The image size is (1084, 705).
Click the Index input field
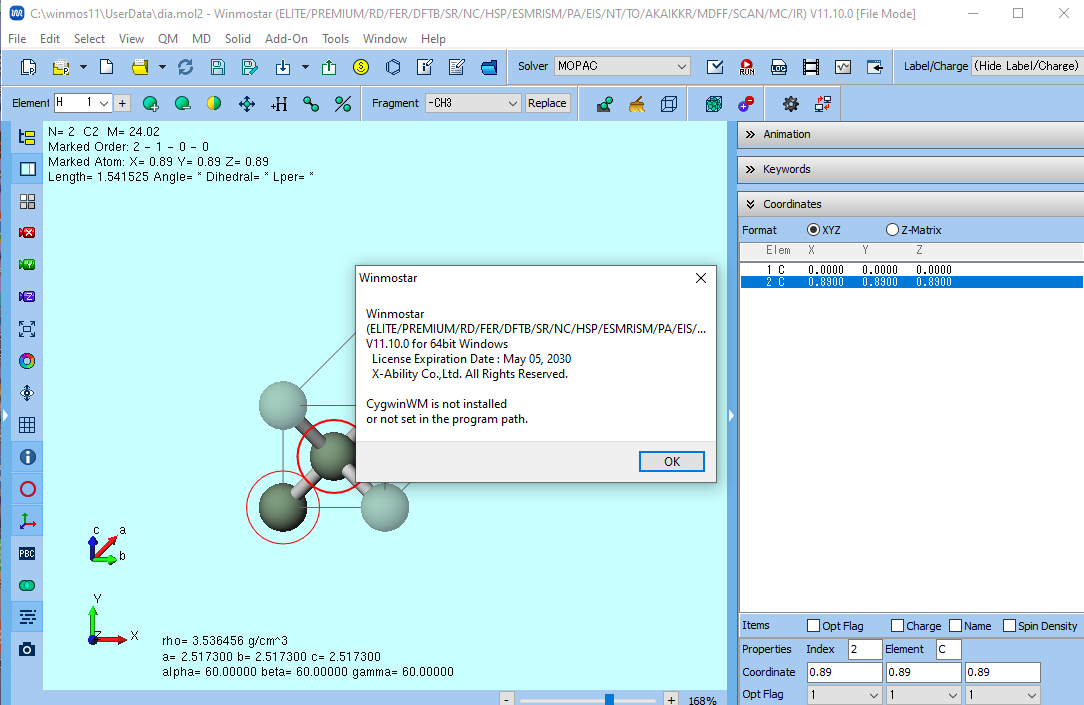coord(865,649)
